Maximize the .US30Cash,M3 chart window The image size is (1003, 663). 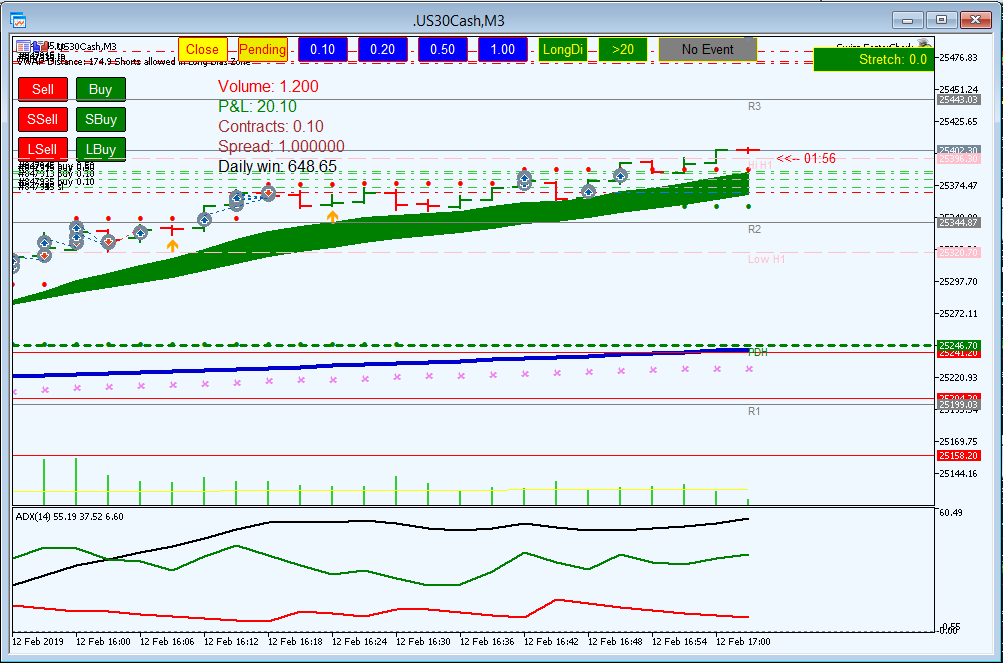pyautogui.click(x=942, y=20)
